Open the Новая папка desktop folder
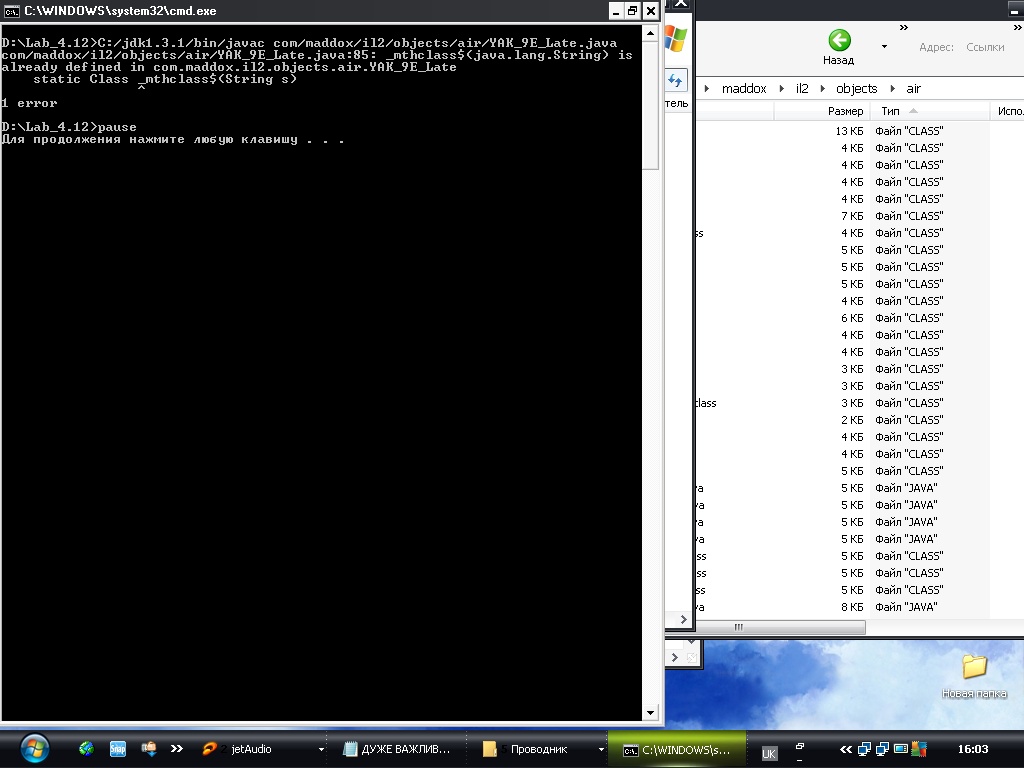This screenshot has width=1024, height=768. tap(974, 676)
